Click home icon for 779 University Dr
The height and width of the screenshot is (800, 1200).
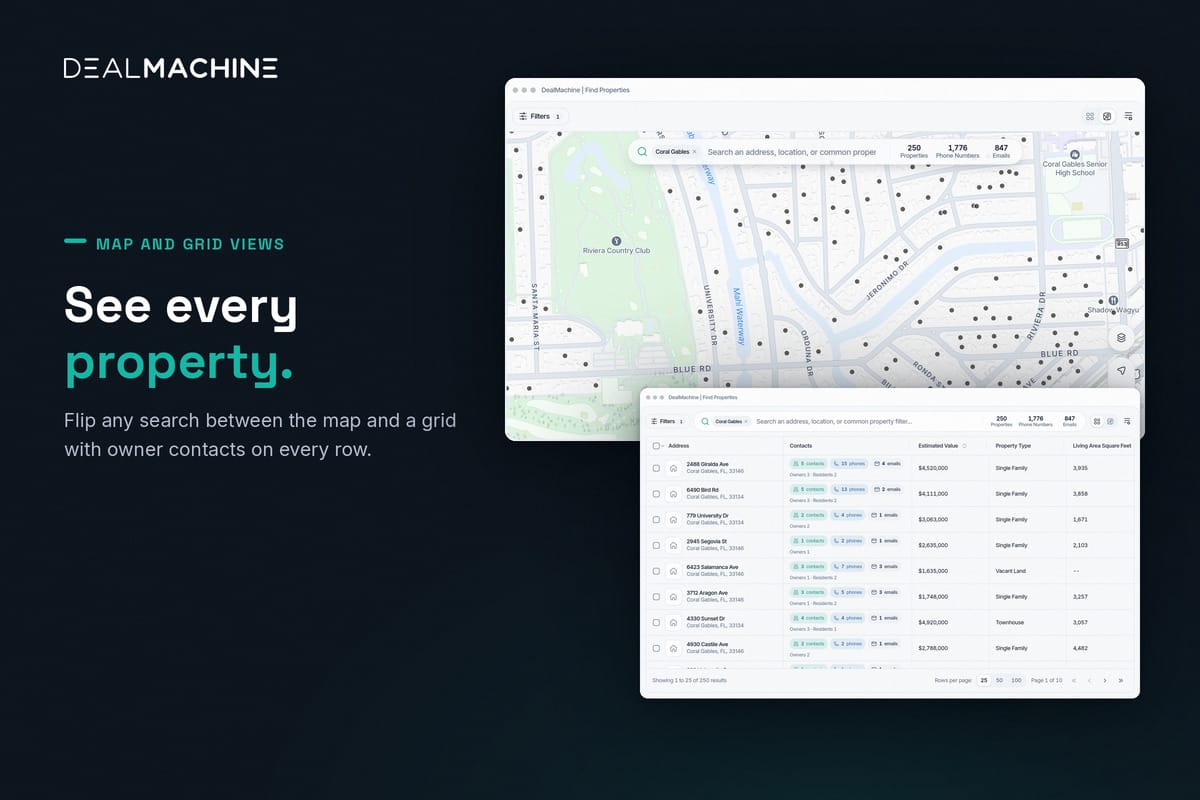674,520
